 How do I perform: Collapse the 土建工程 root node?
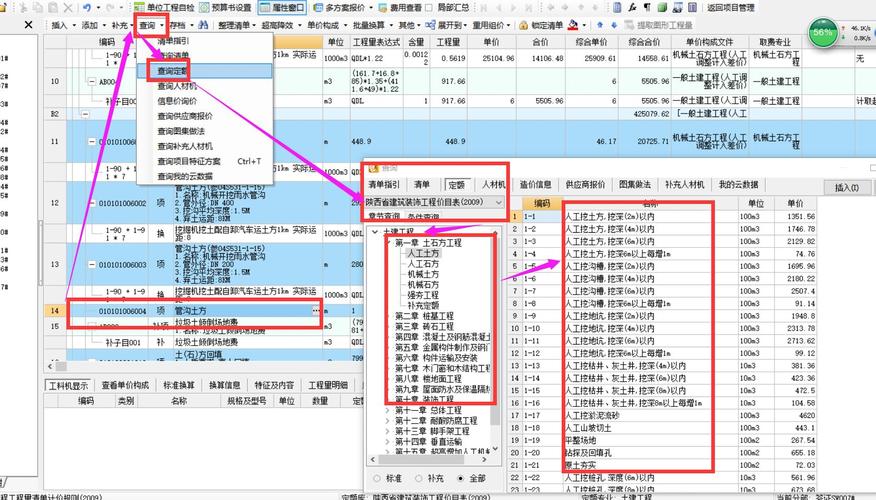point(375,231)
